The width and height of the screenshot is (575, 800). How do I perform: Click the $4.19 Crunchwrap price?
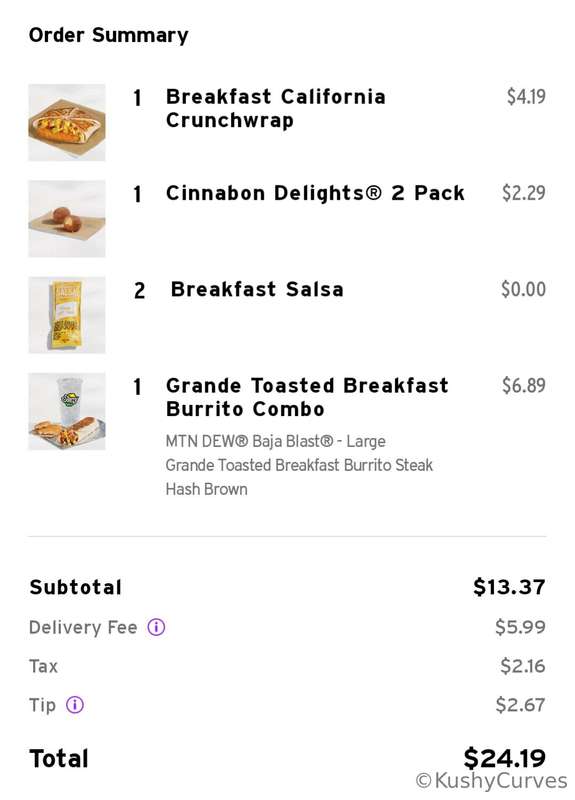(526, 96)
